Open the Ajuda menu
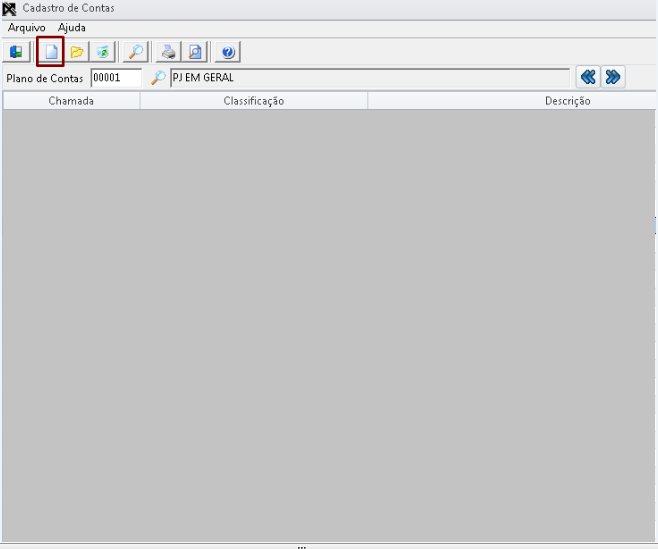 coord(72,28)
